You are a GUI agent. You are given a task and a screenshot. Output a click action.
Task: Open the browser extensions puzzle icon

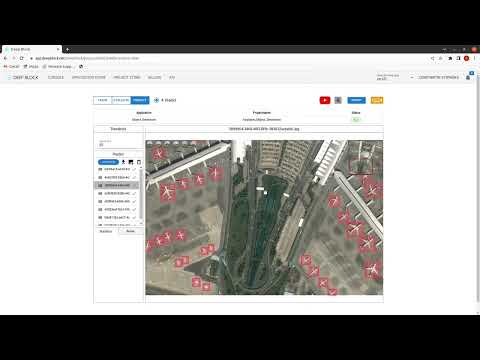pos(450,58)
